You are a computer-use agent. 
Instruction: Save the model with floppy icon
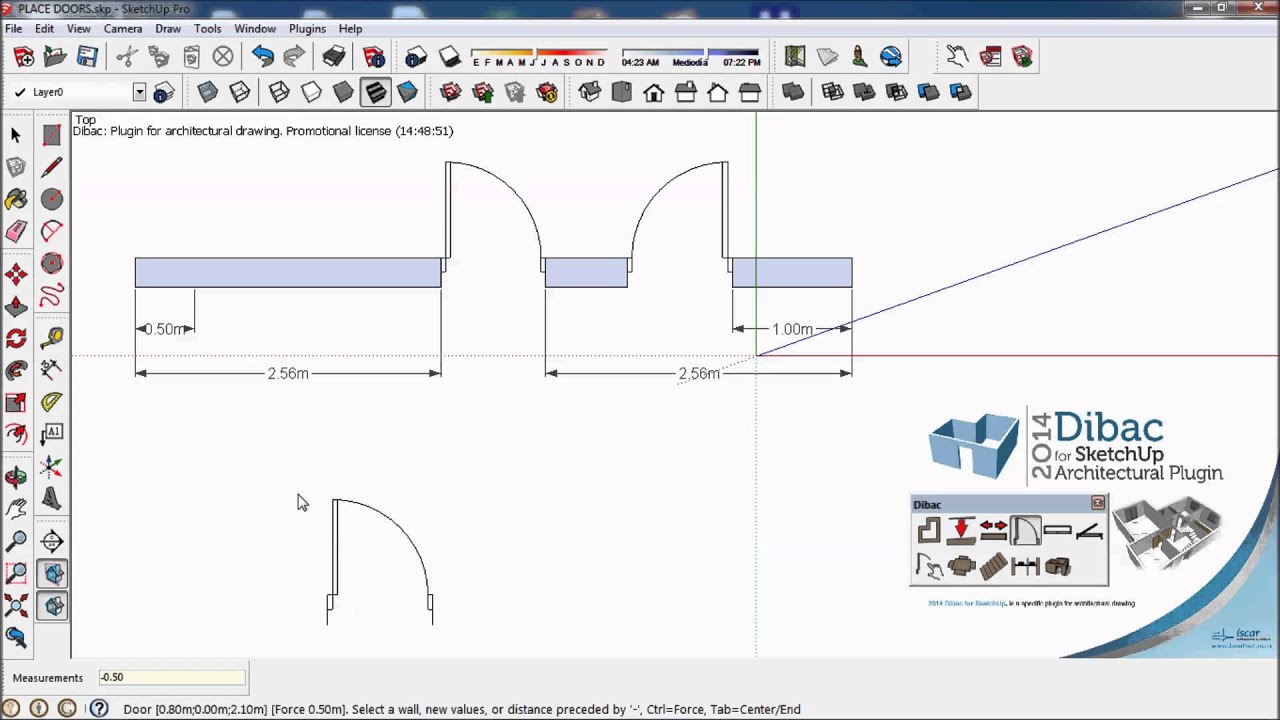(x=87, y=57)
